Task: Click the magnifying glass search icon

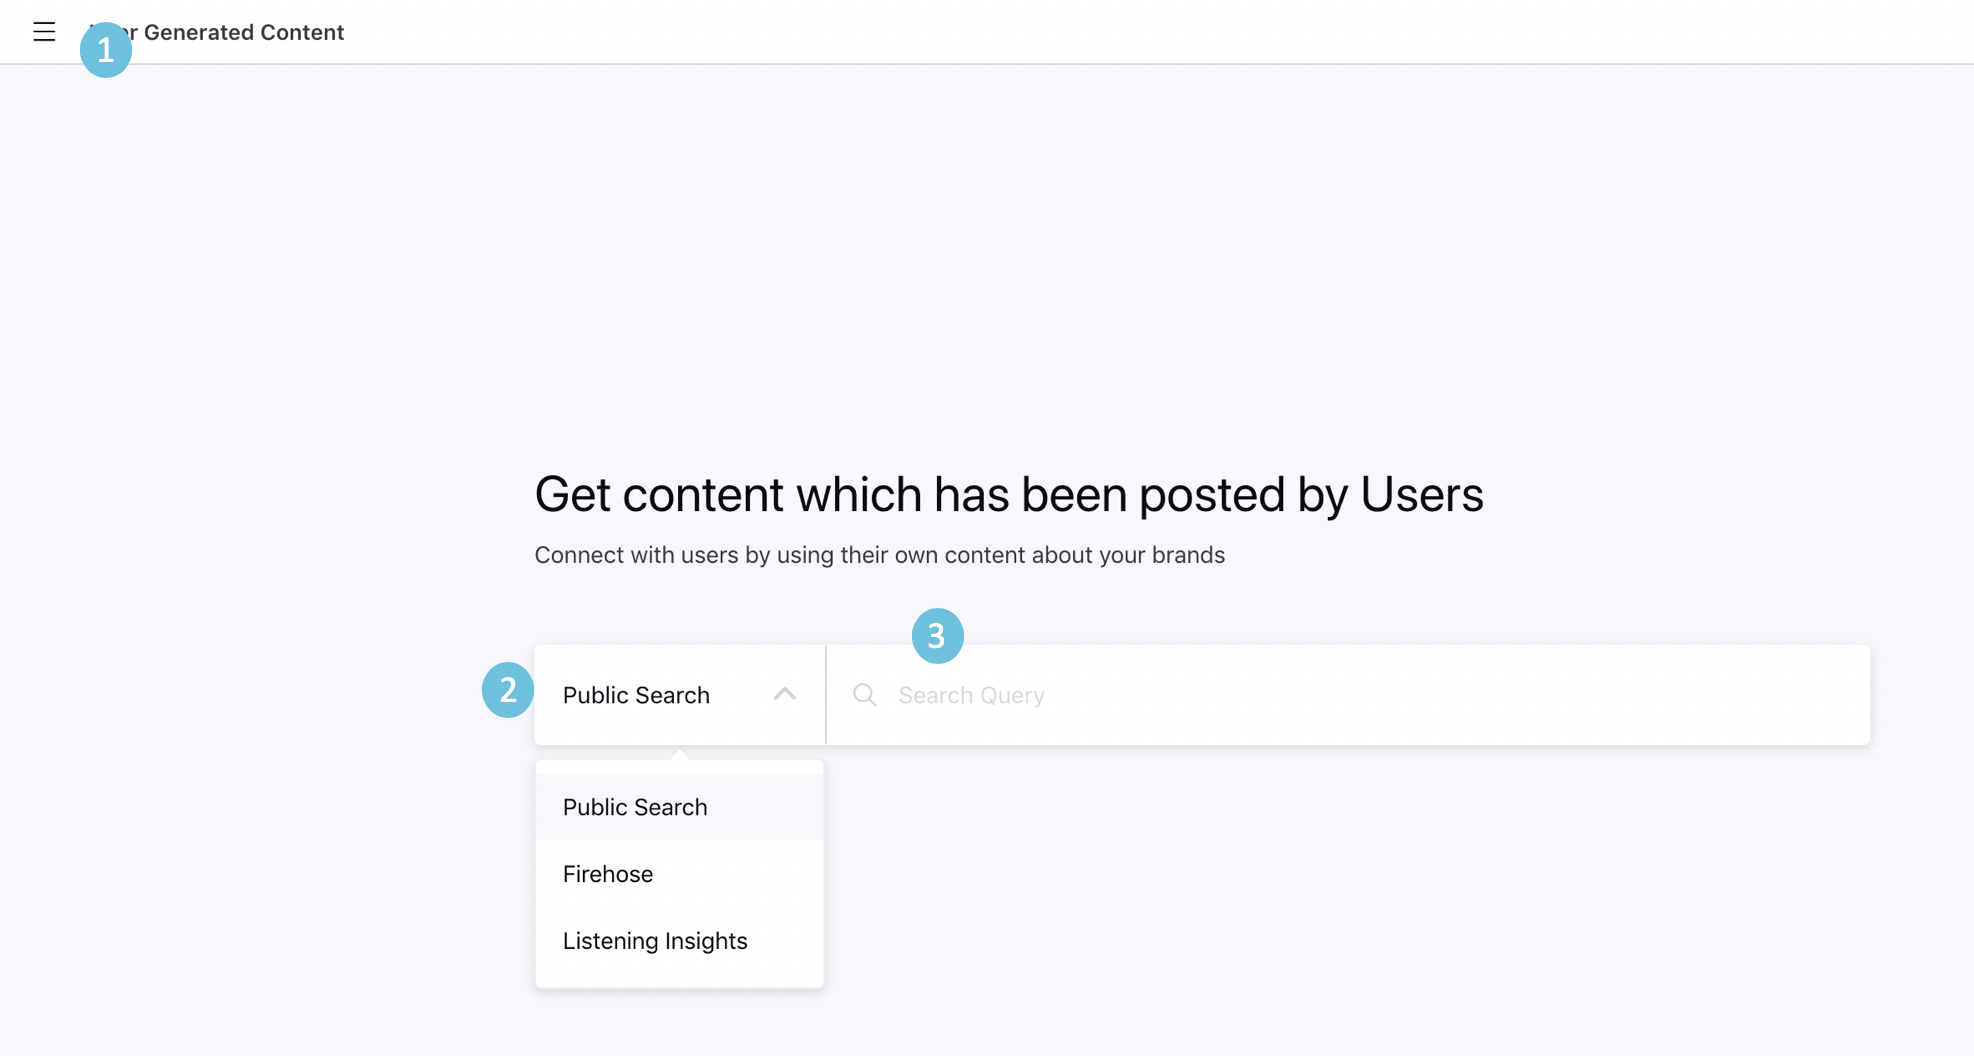Action: click(864, 694)
